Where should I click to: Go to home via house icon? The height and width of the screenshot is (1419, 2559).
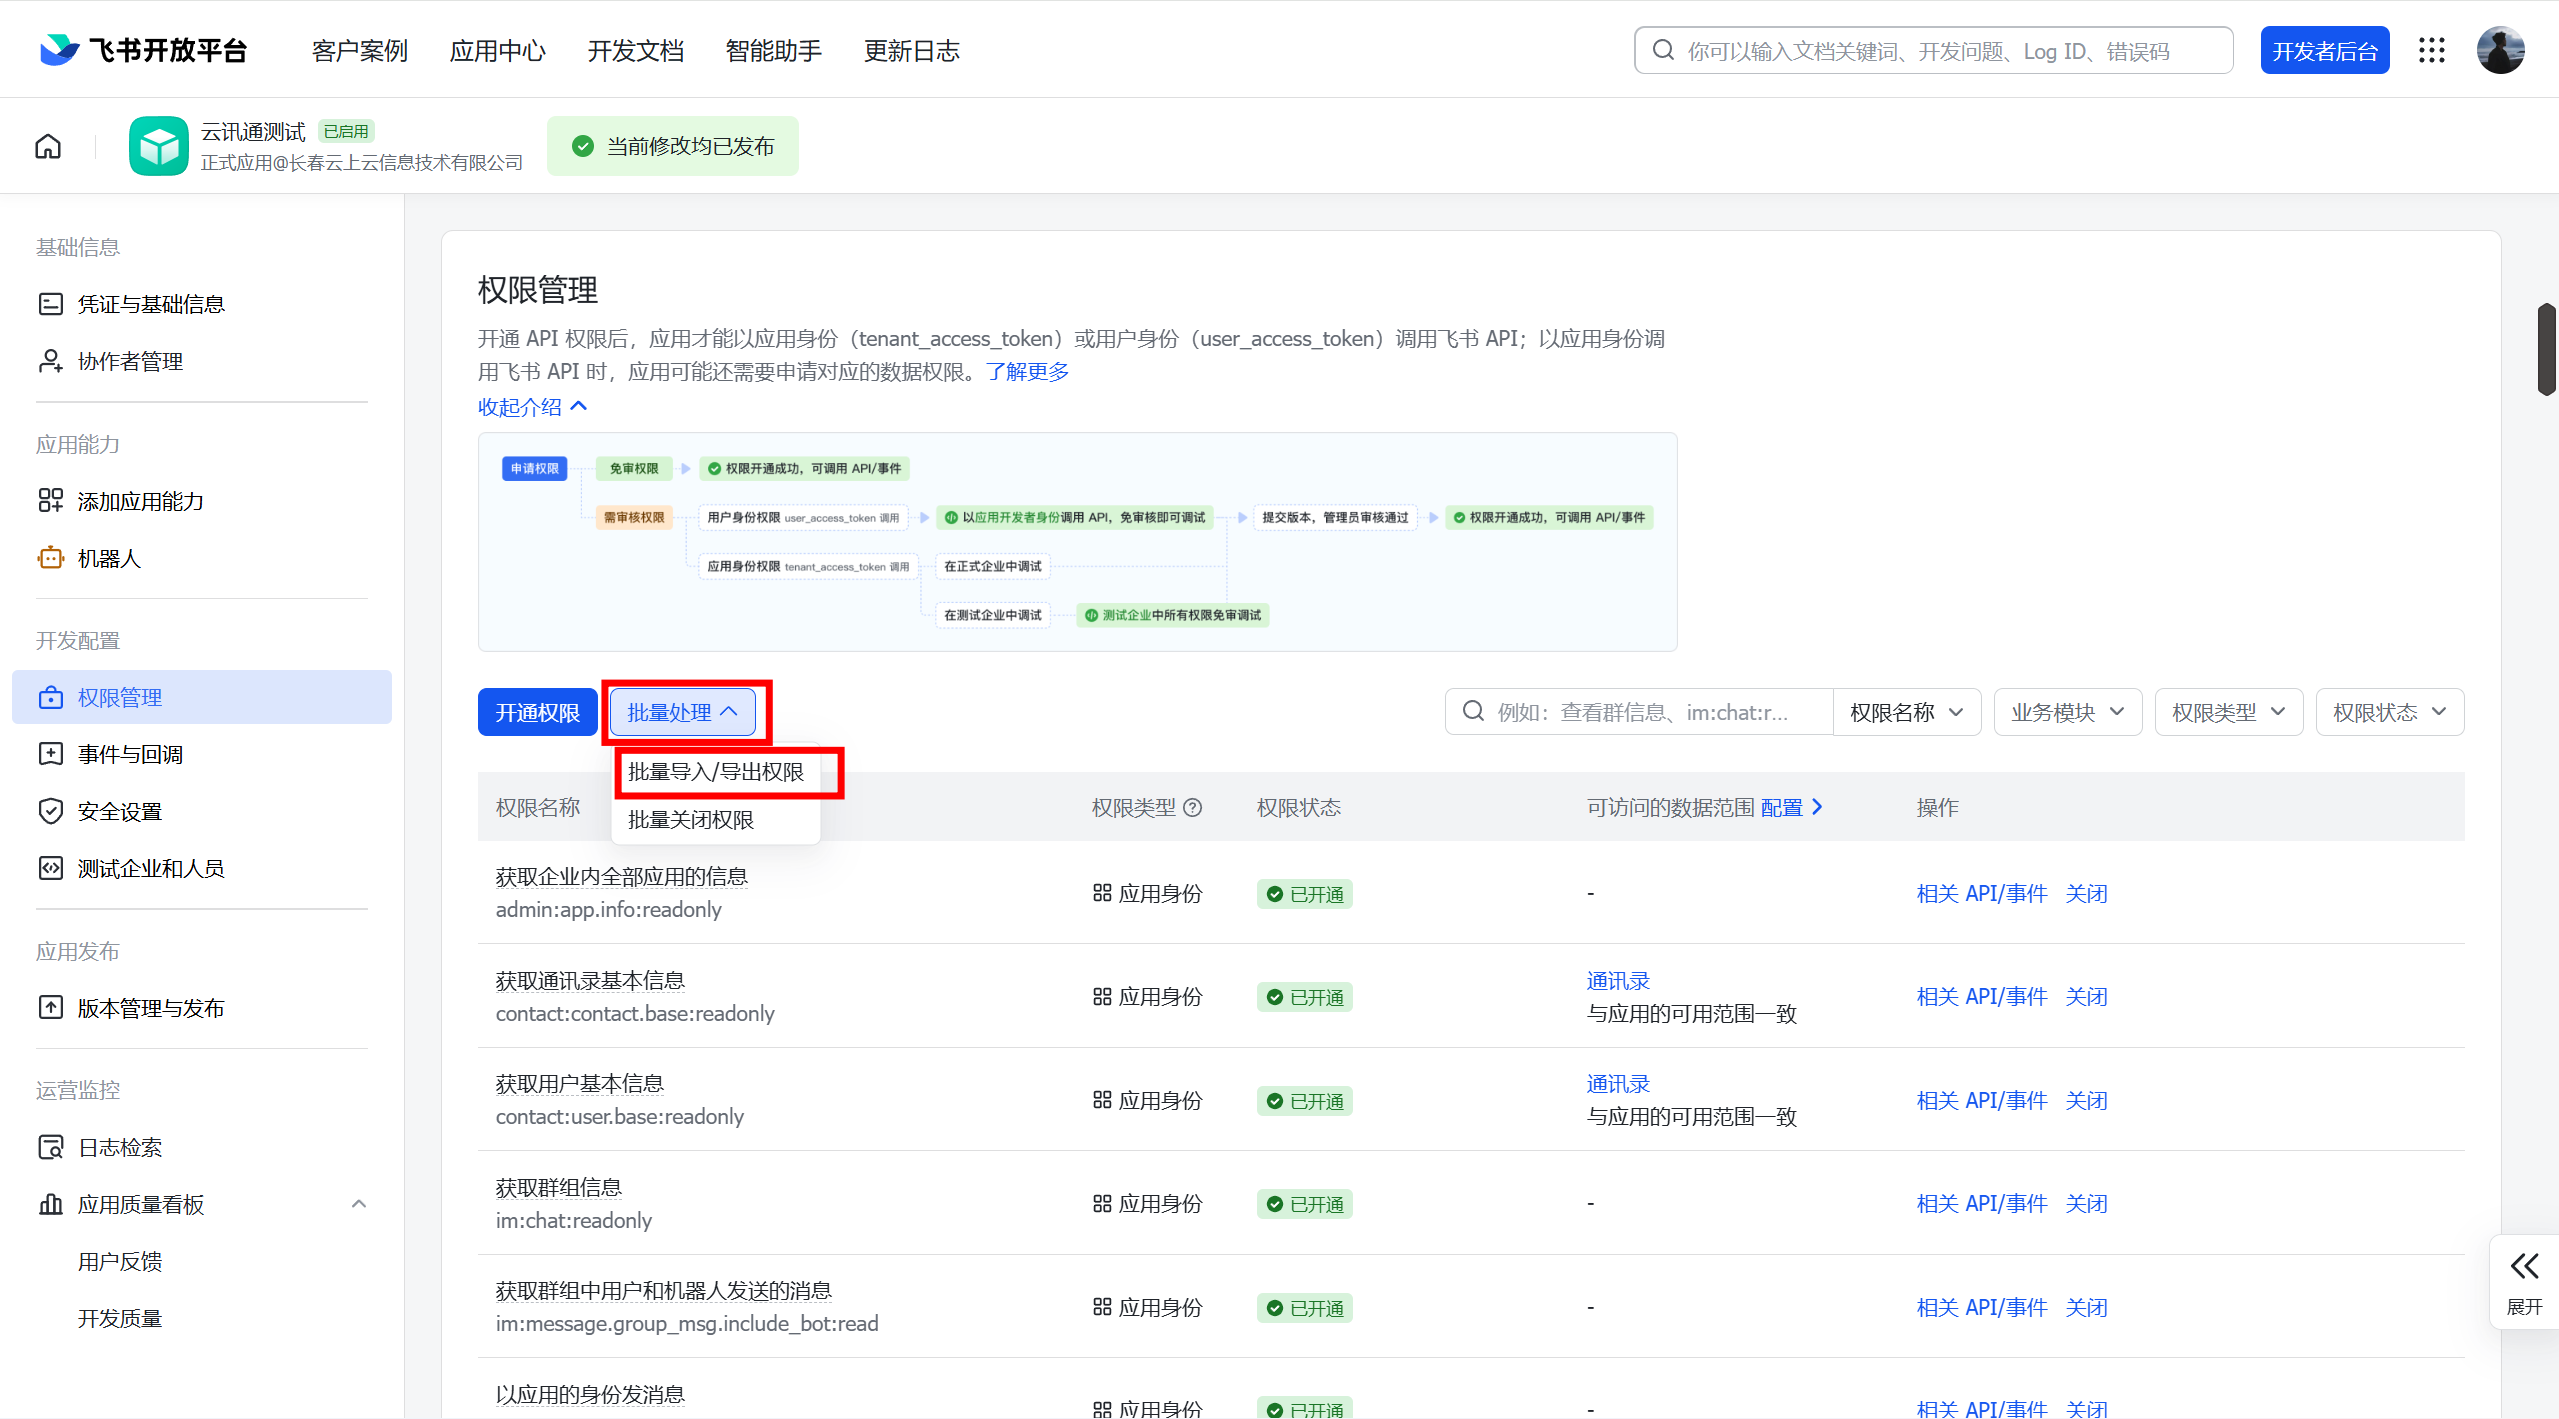(x=48, y=147)
